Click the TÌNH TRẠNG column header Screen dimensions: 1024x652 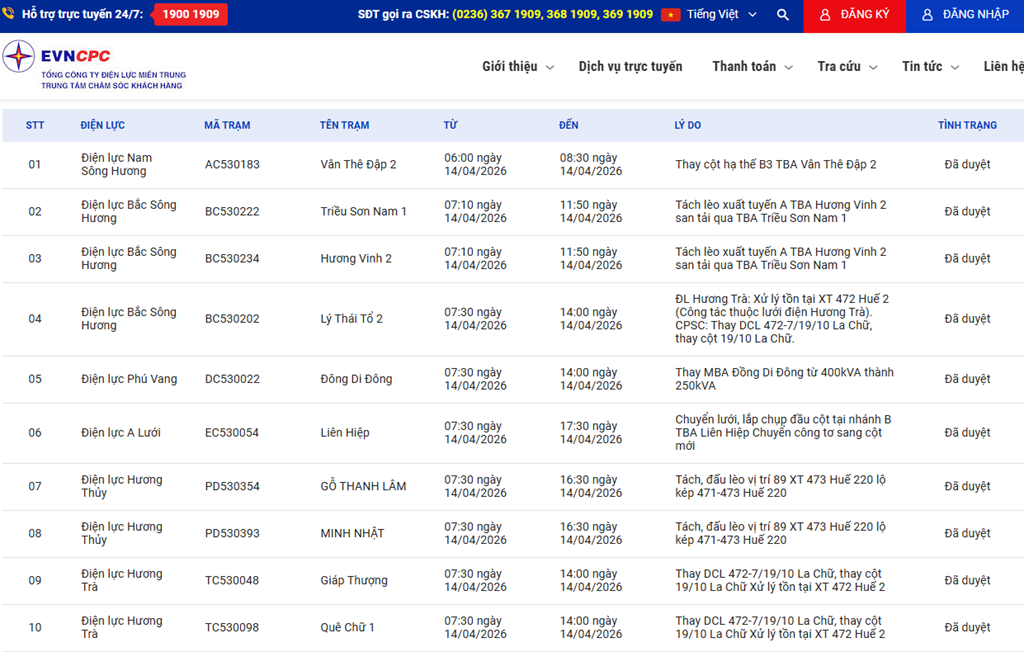click(967, 125)
